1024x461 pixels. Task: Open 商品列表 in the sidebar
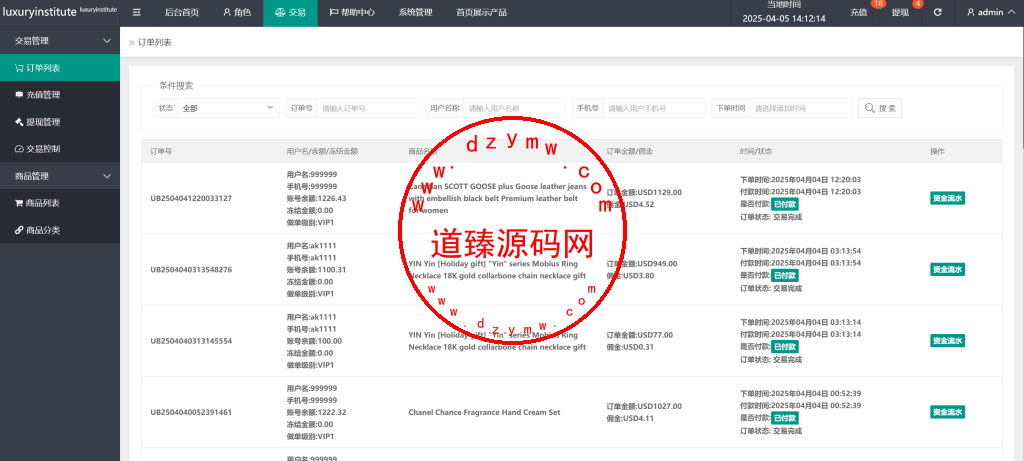tap(60, 203)
